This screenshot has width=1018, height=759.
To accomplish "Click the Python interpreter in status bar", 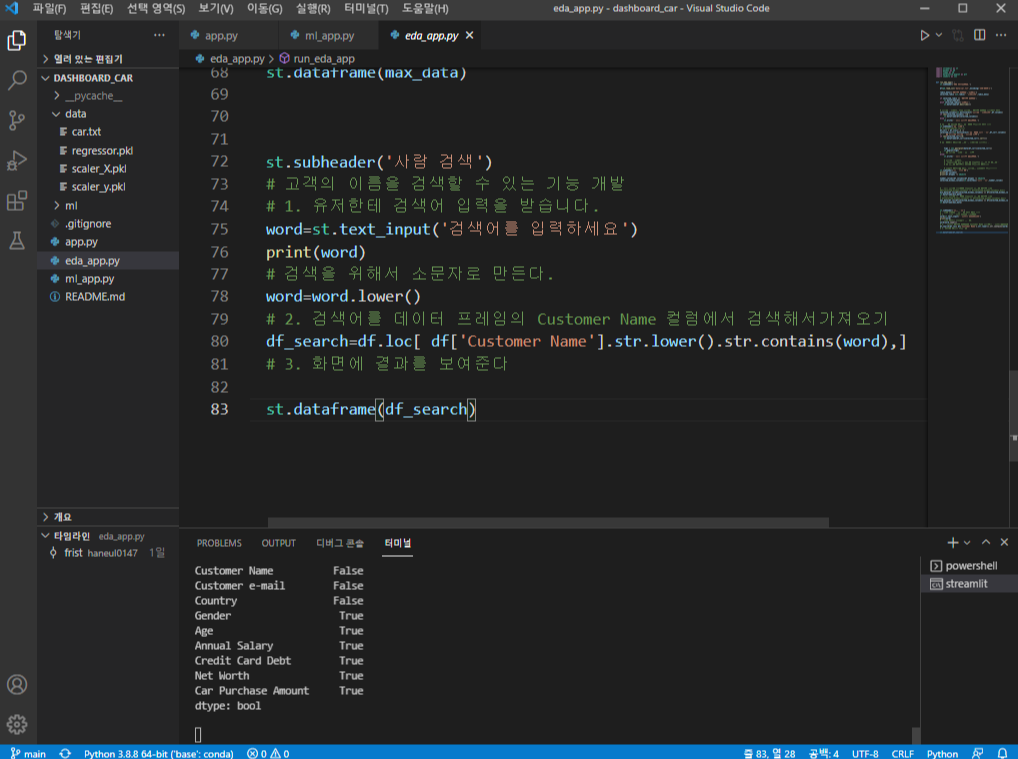I will coord(158,753).
